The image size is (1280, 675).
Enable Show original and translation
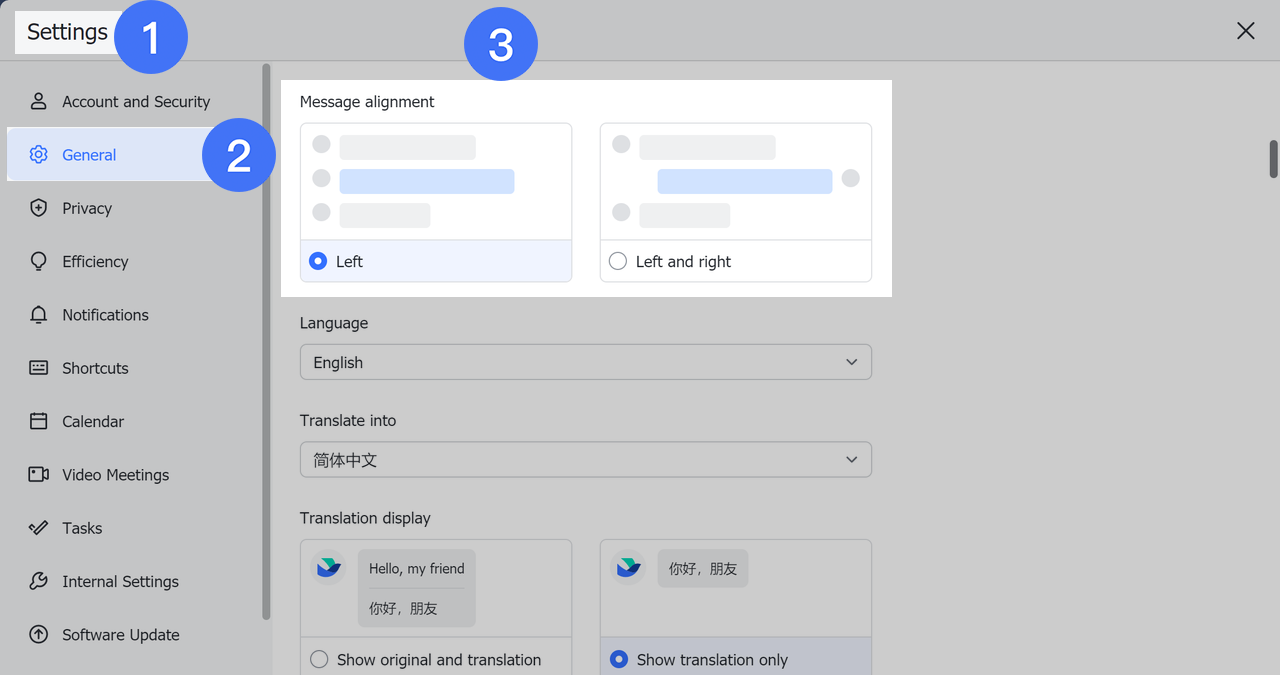coord(319,659)
